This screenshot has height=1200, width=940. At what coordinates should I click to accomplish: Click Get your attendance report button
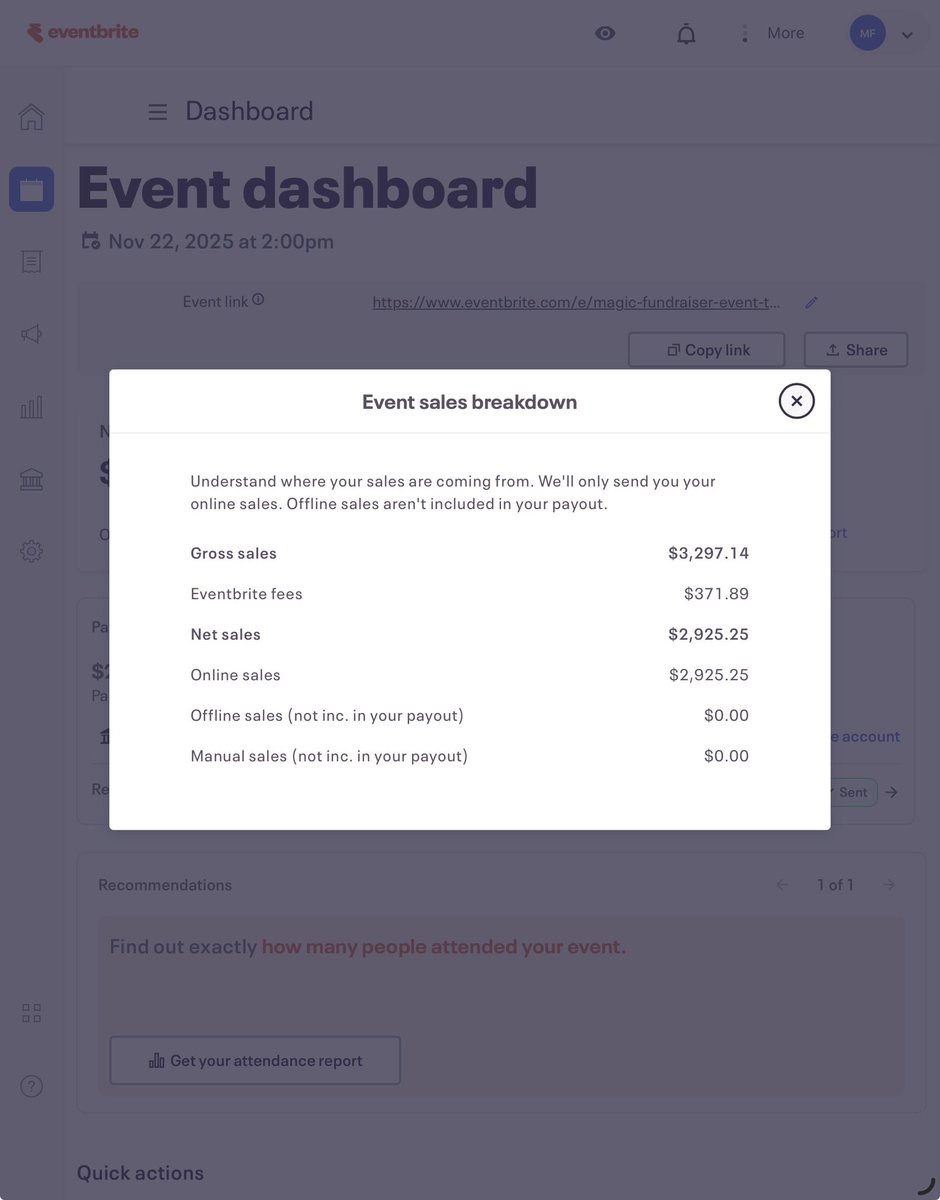point(255,1061)
